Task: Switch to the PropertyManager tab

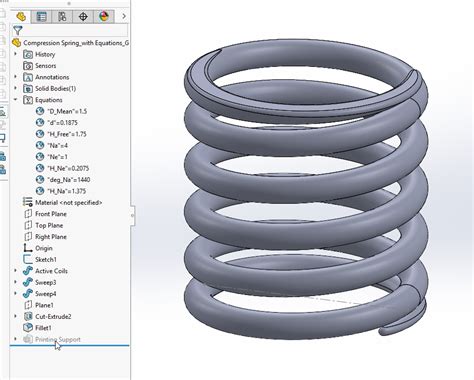Action: (42, 16)
